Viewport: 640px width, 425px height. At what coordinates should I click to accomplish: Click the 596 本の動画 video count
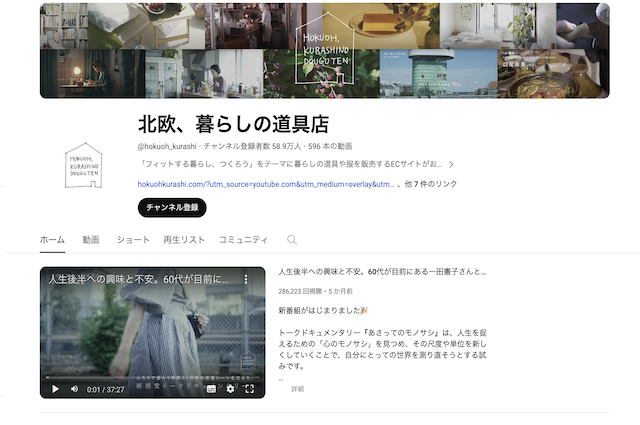point(330,146)
